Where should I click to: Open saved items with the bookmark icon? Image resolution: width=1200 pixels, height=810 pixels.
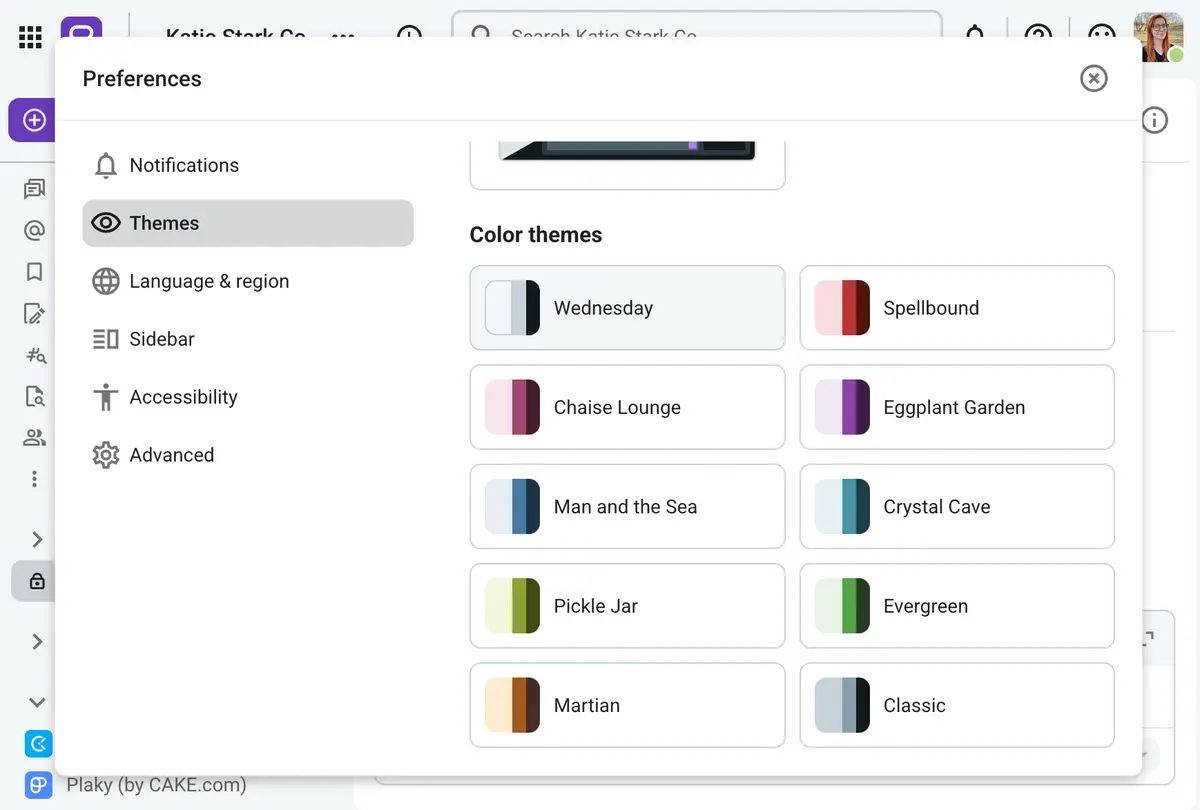[33, 272]
